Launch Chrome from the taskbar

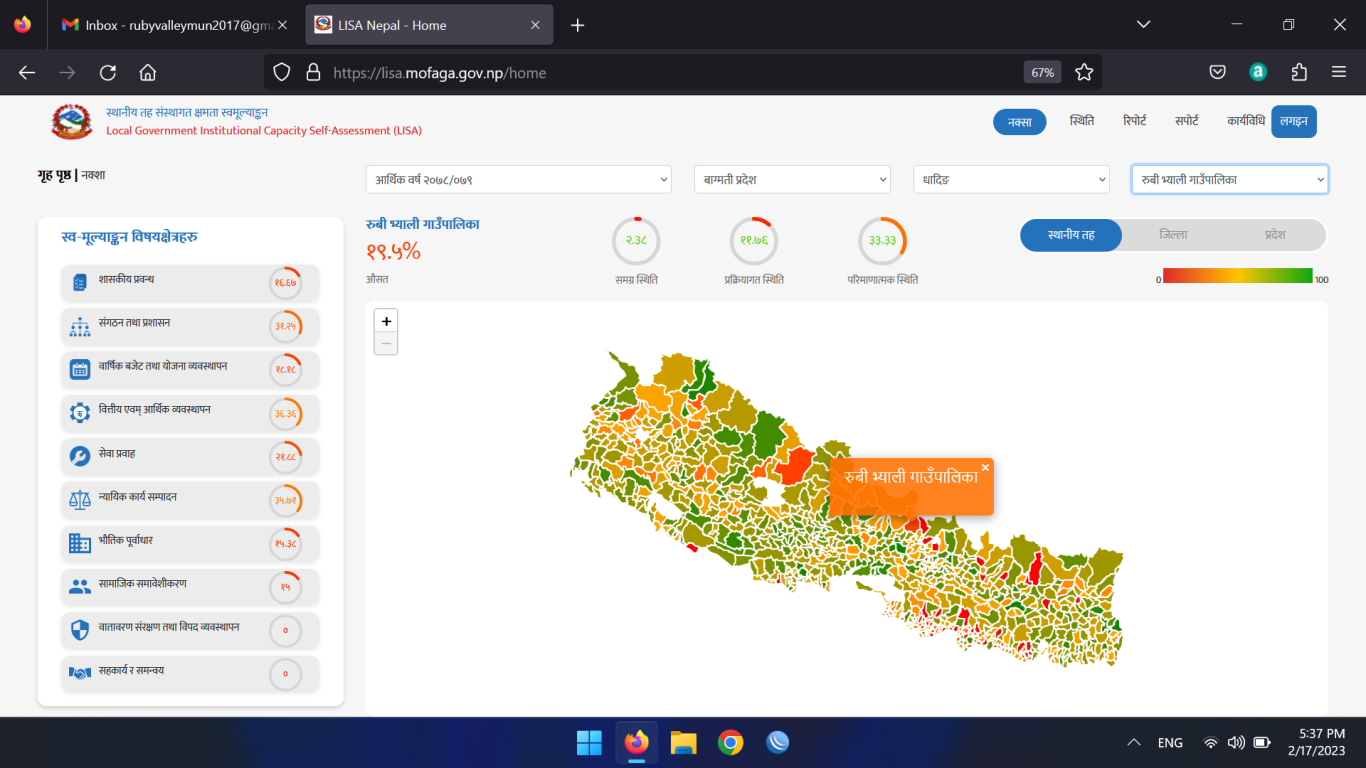pos(730,743)
